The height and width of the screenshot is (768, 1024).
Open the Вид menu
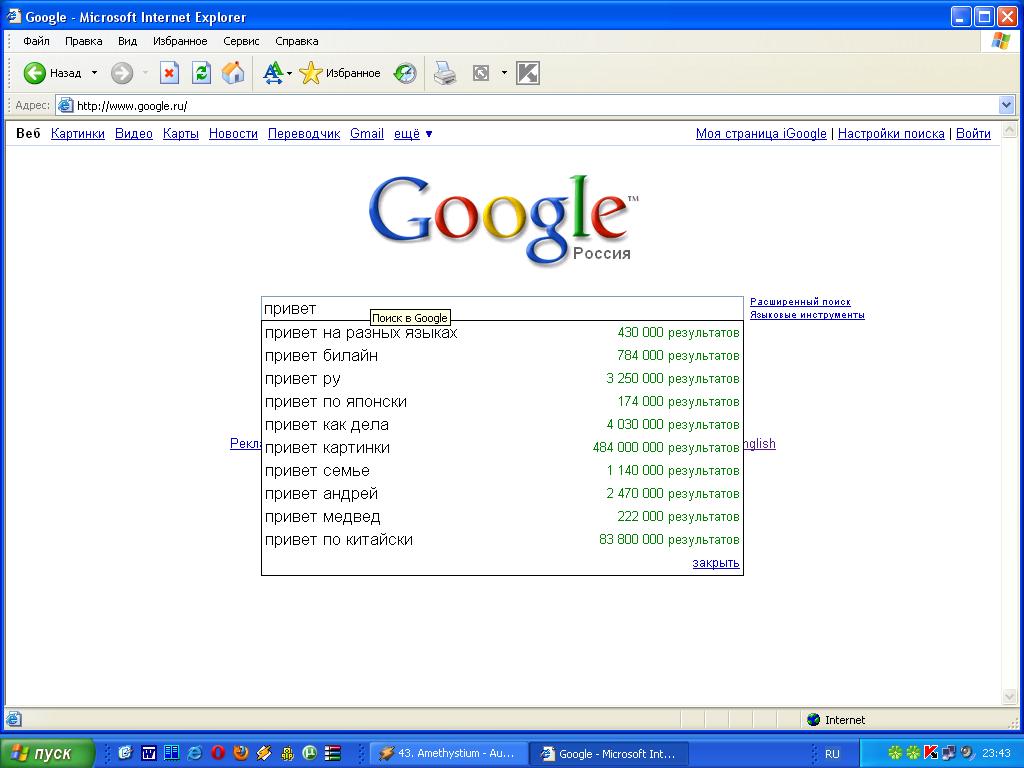(x=127, y=41)
